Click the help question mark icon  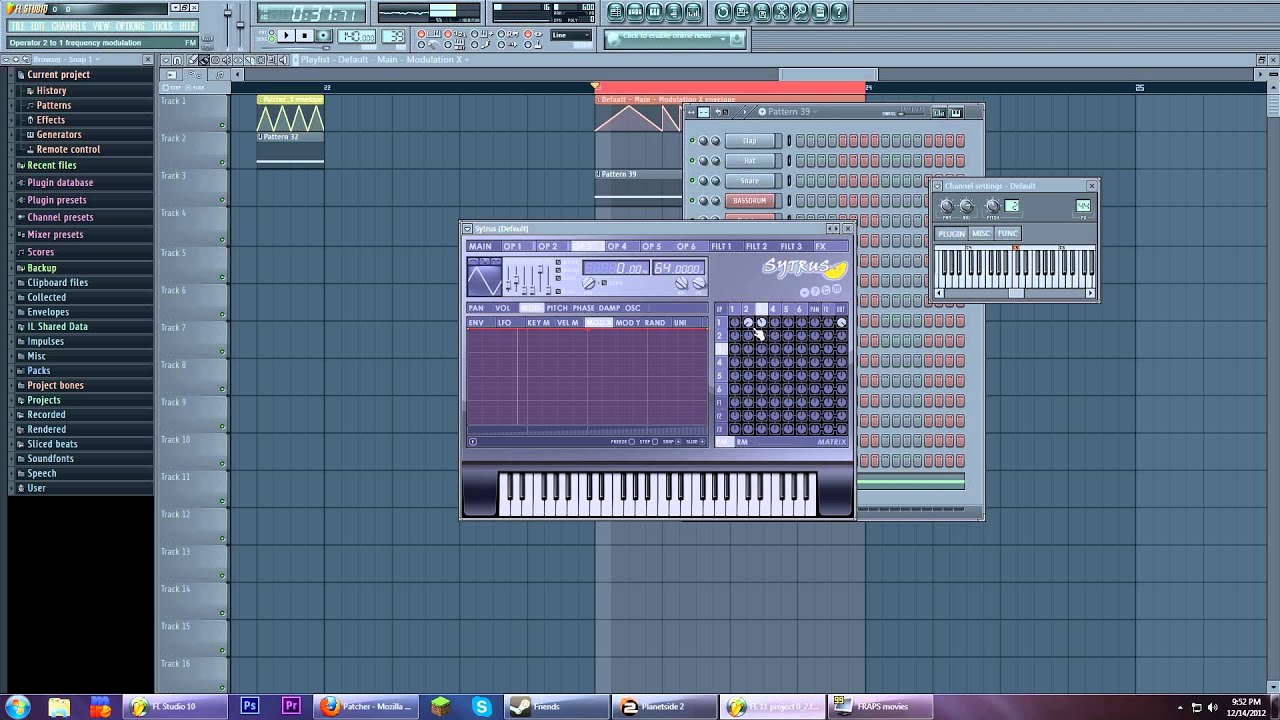click(840, 12)
